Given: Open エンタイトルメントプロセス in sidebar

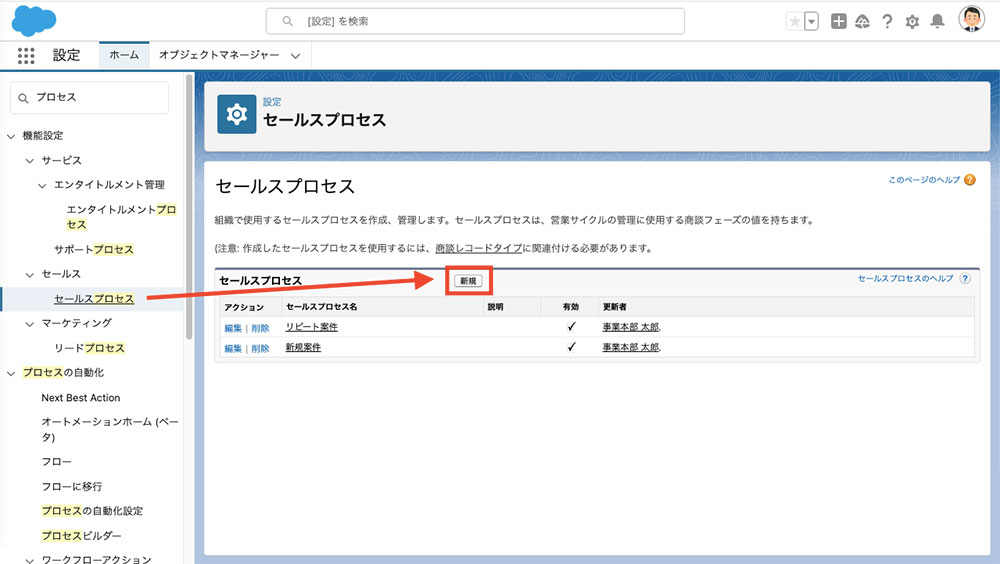Looking at the screenshot, I should [121, 217].
